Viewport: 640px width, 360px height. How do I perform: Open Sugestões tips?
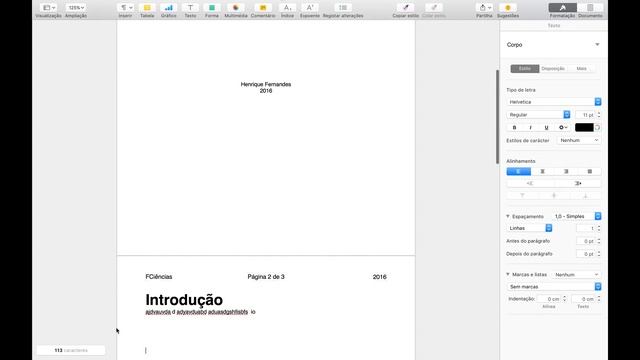tap(508, 8)
